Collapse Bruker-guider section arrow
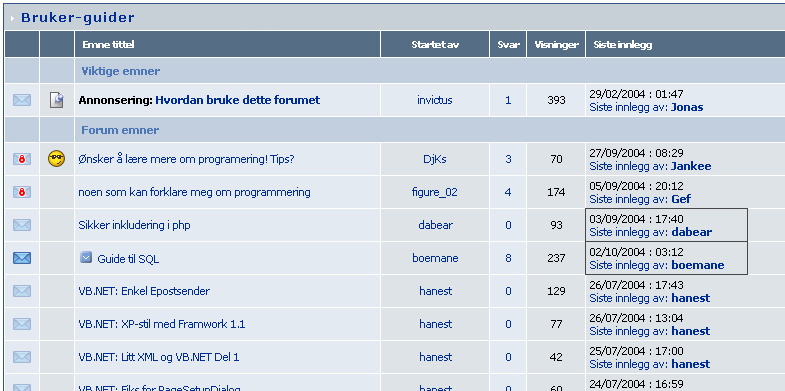This screenshot has height=391, width=785. tap(13, 19)
